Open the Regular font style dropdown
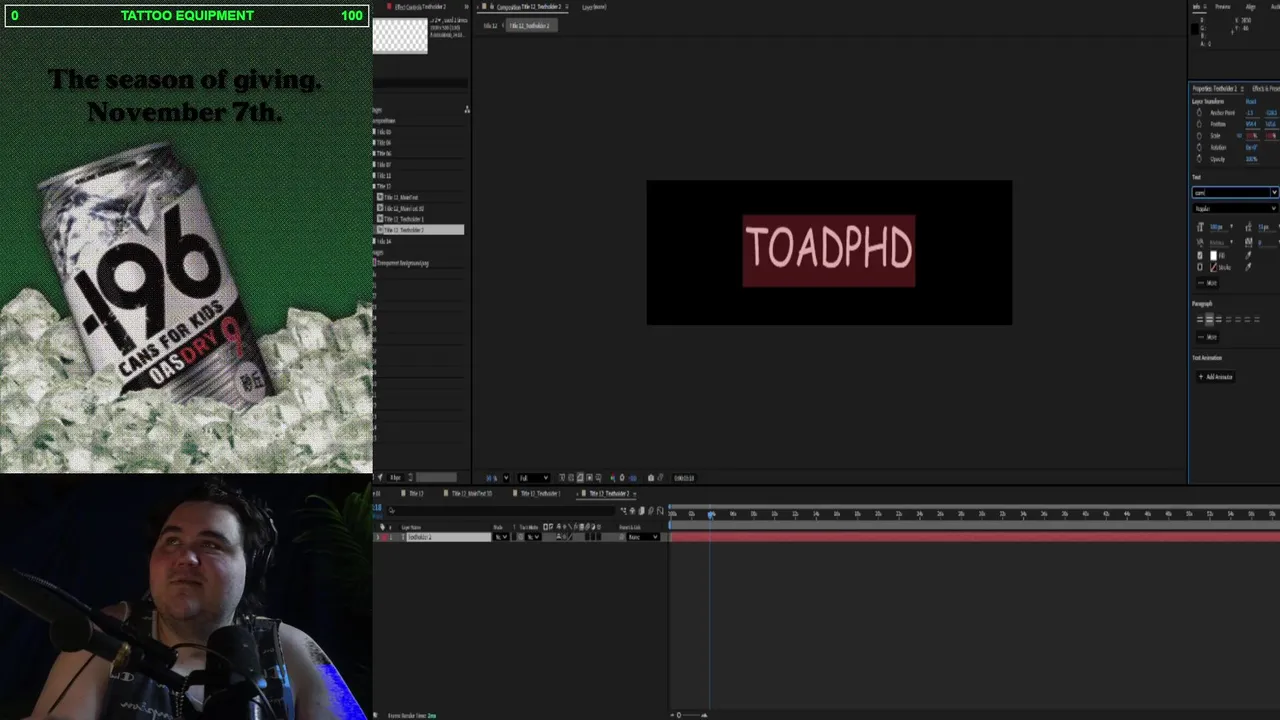This screenshot has height=720, width=1280. pos(1235,208)
